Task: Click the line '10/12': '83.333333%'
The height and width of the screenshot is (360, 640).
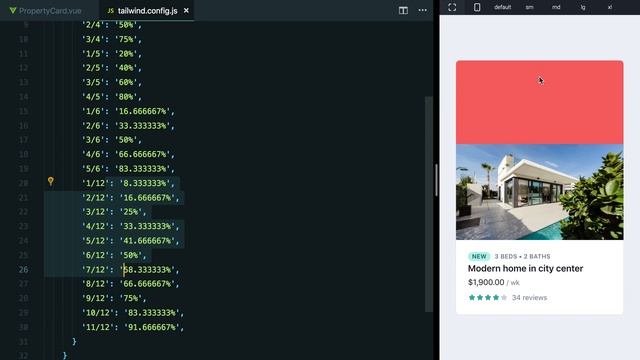Action: tap(133, 313)
